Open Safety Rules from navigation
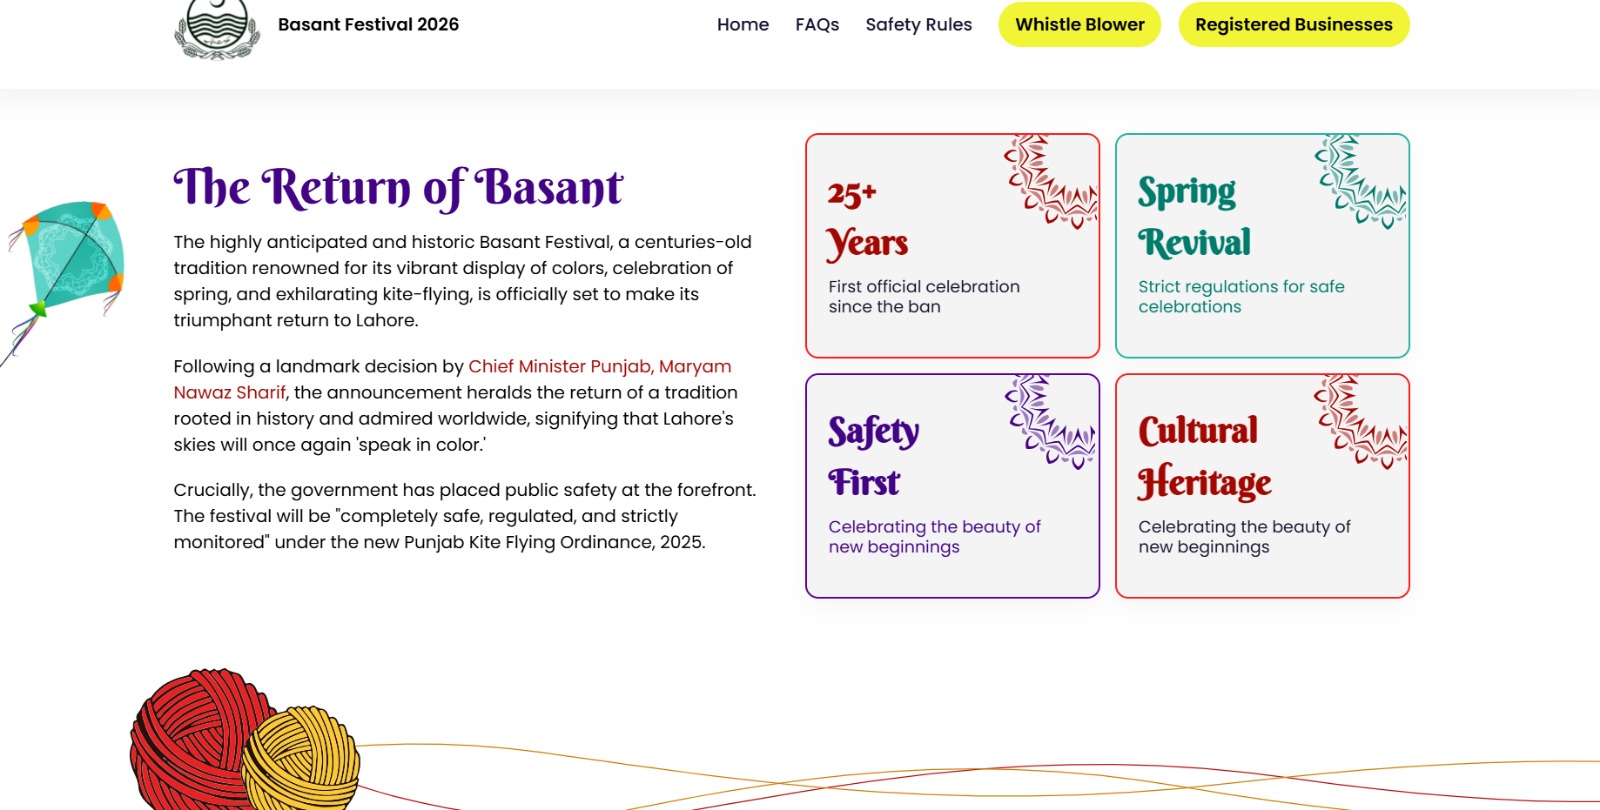1600x810 pixels. click(918, 24)
